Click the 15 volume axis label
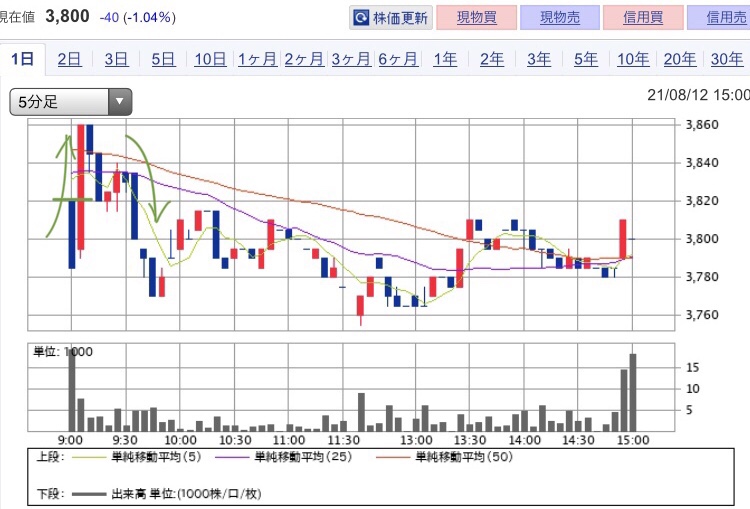 tap(692, 368)
